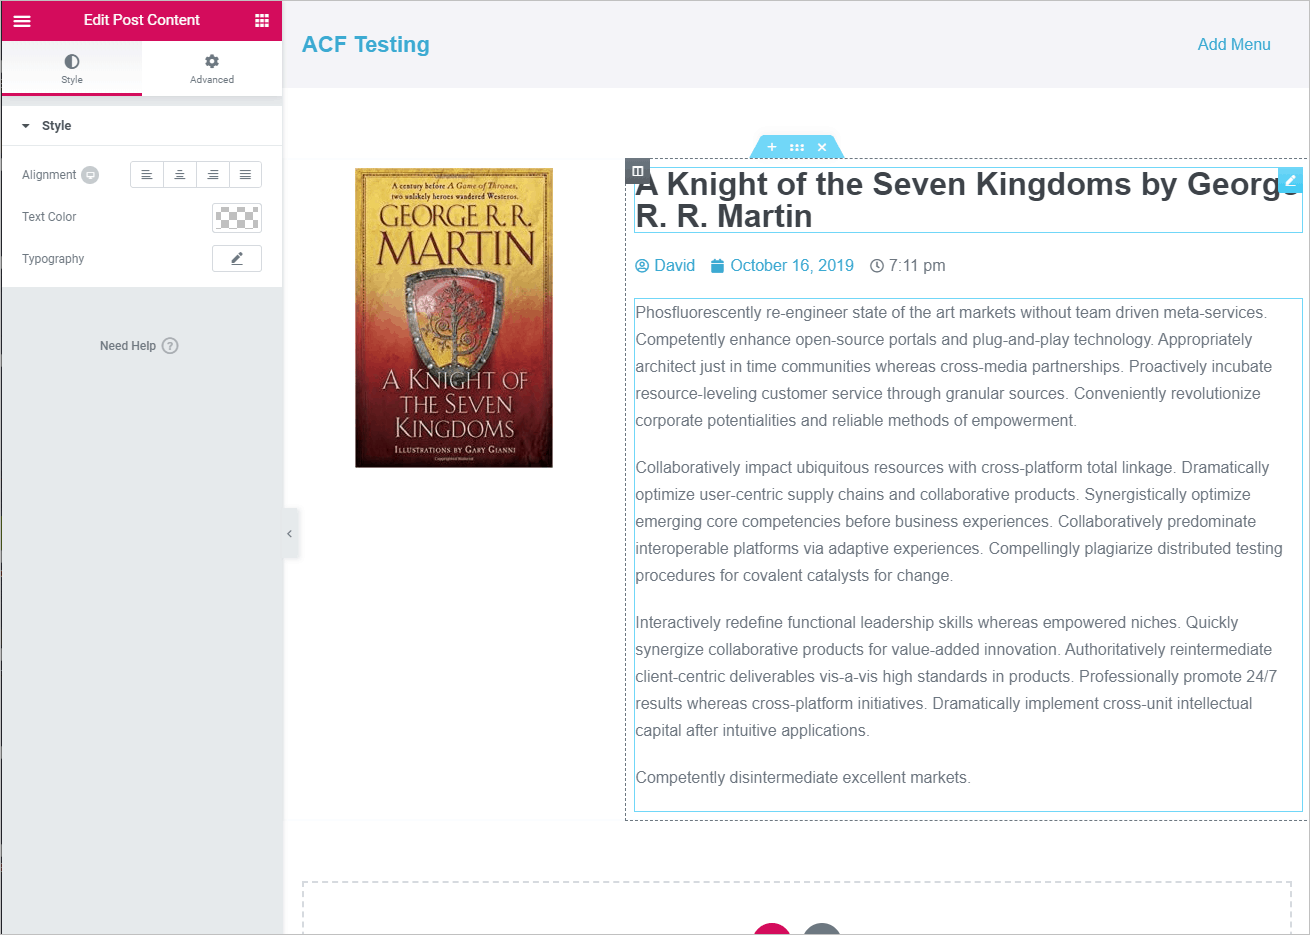Switch to the Style tab
Viewport: 1310px width, 935px height.
point(72,69)
